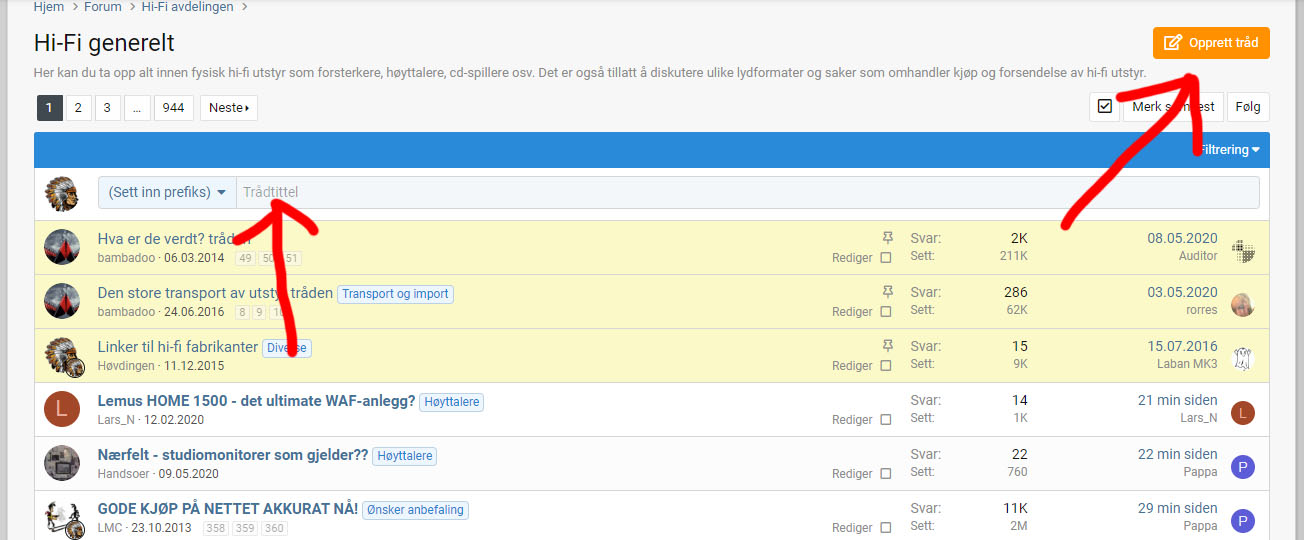Open rorres' avatar on the transport thread row
This screenshot has width=1304, height=540.
(x=1242, y=305)
